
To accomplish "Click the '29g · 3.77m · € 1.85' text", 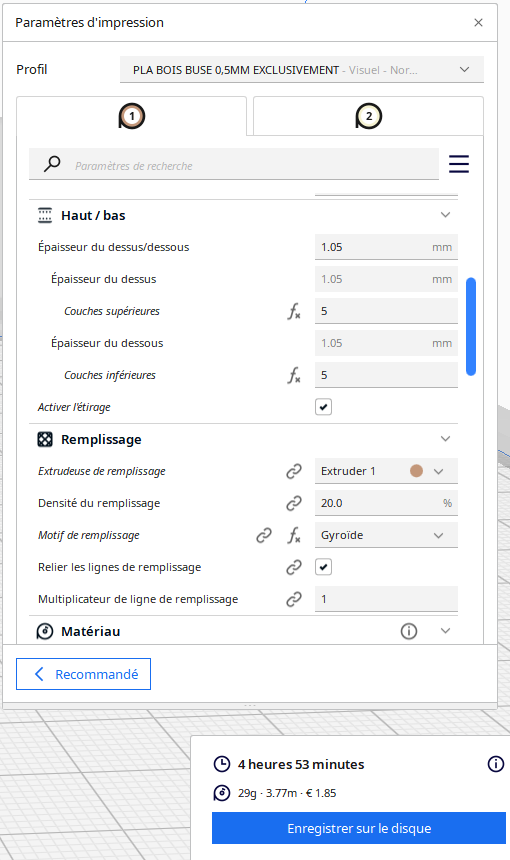I will click(287, 793).
